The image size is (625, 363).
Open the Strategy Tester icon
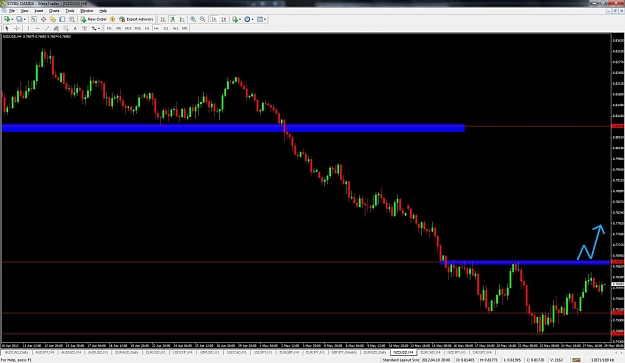tap(72, 19)
